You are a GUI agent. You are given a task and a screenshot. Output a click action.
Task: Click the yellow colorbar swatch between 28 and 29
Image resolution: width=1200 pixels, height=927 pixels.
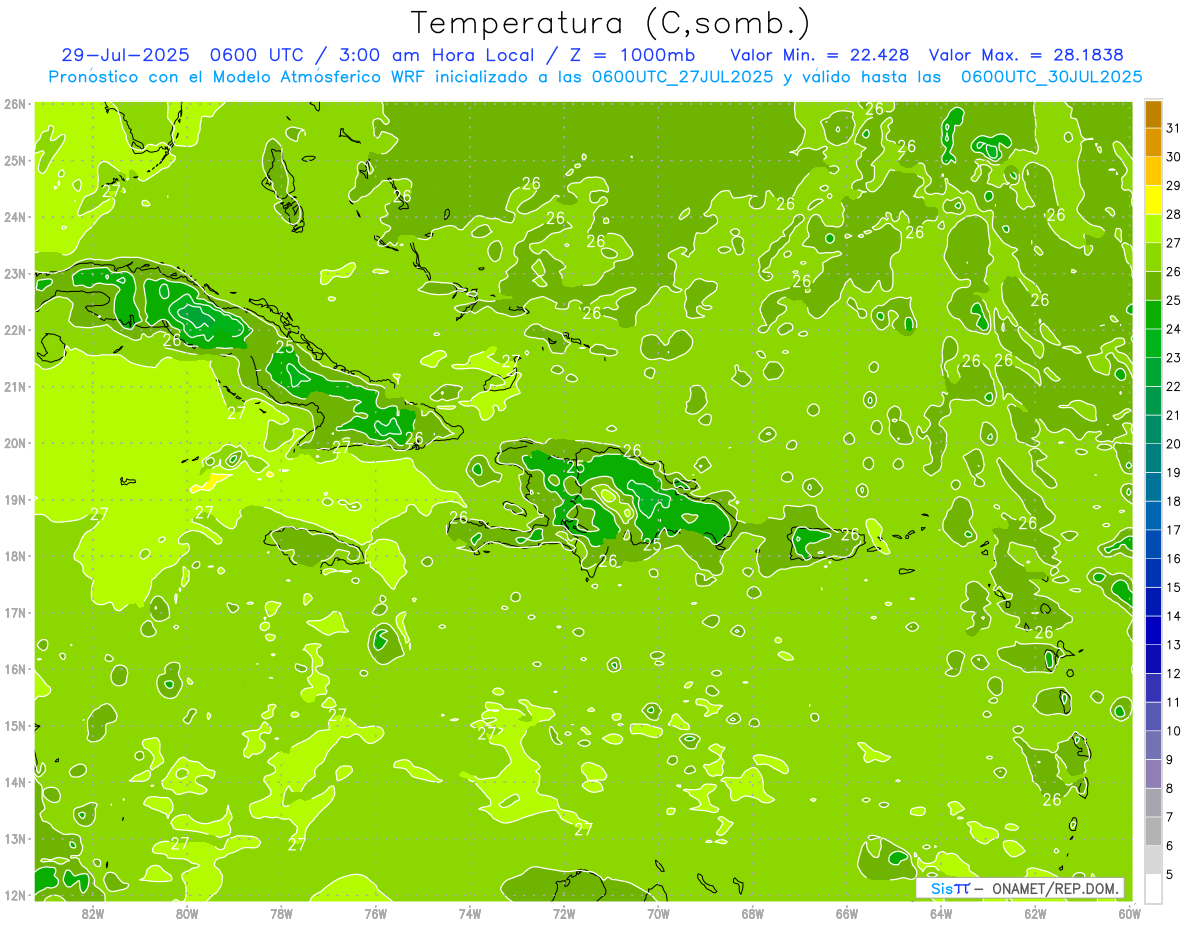pos(1154,200)
